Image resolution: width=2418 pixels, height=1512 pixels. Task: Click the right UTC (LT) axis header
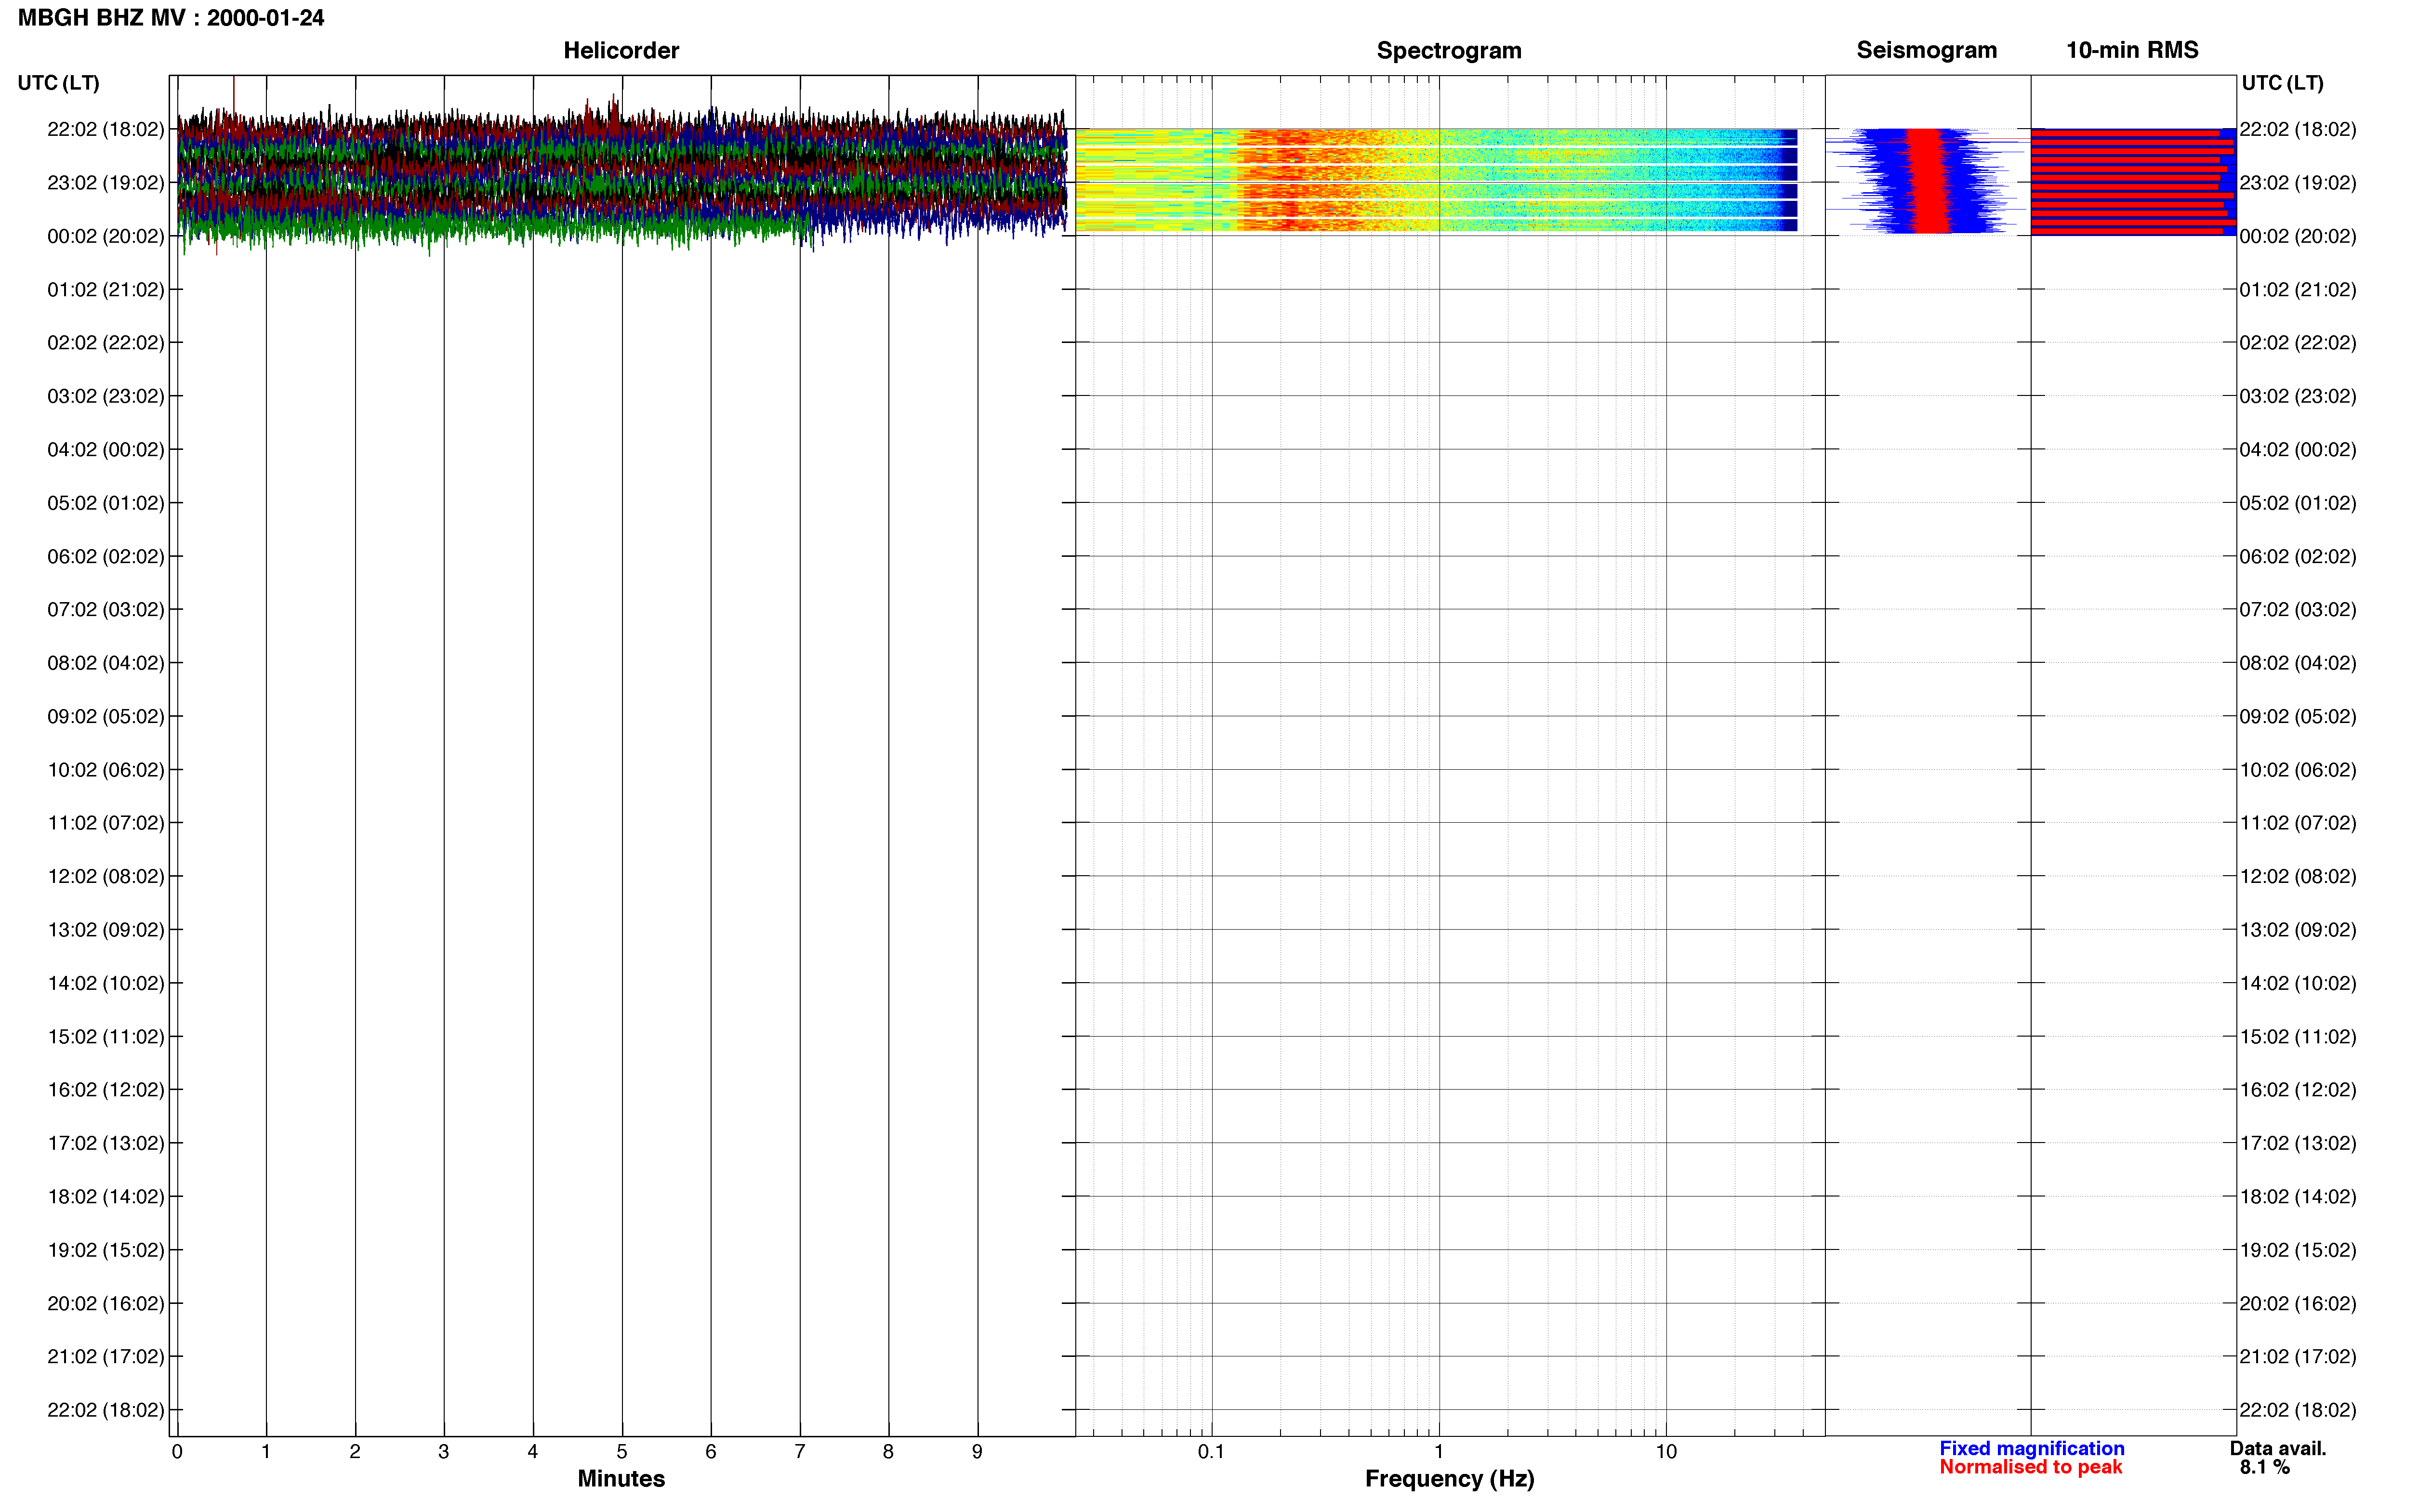[2282, 83]
